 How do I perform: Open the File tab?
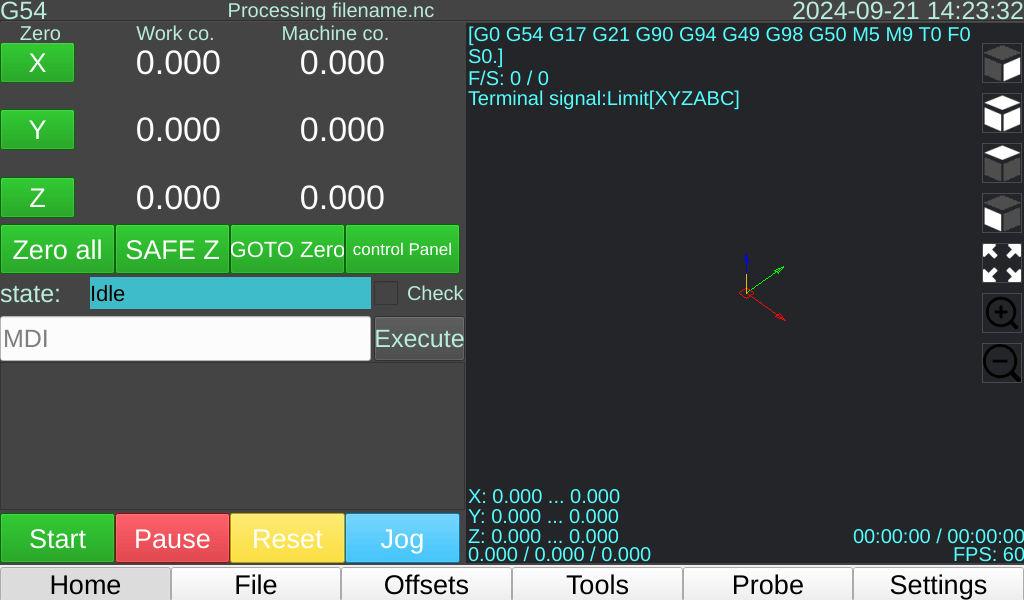tap(256, 584)
